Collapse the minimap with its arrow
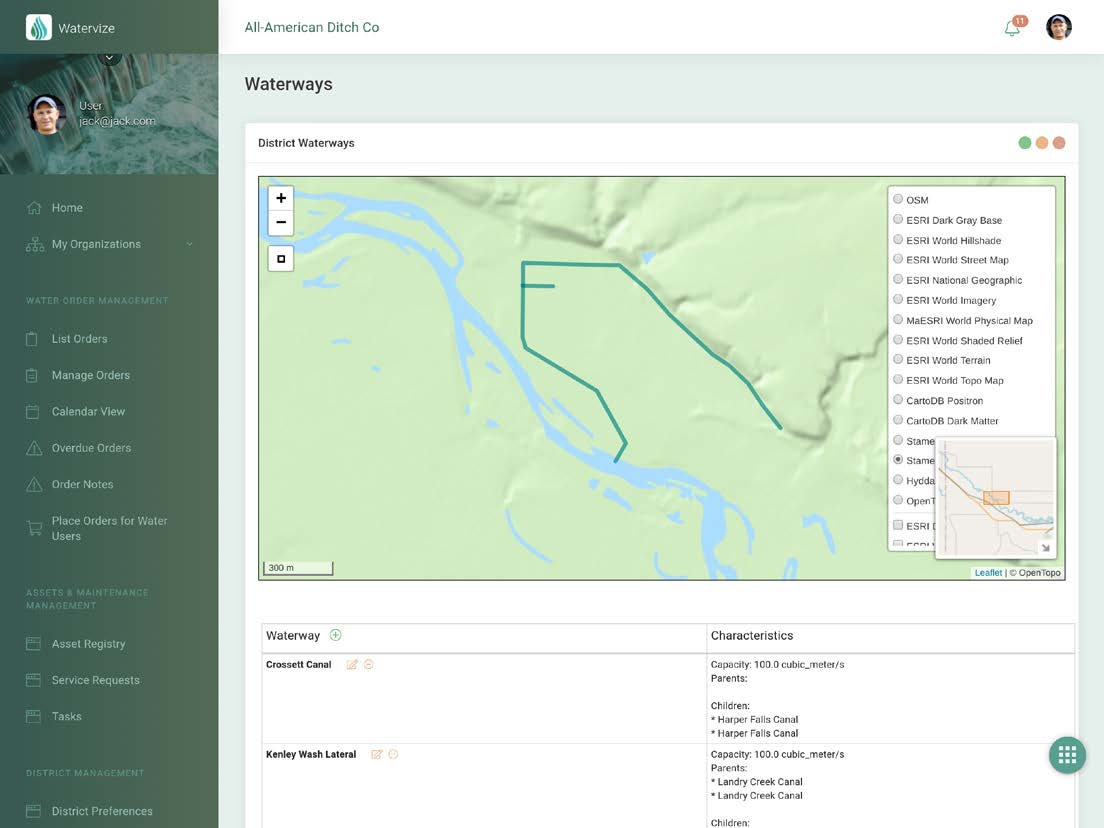 pyautogui.click(x=1046, y=548)
